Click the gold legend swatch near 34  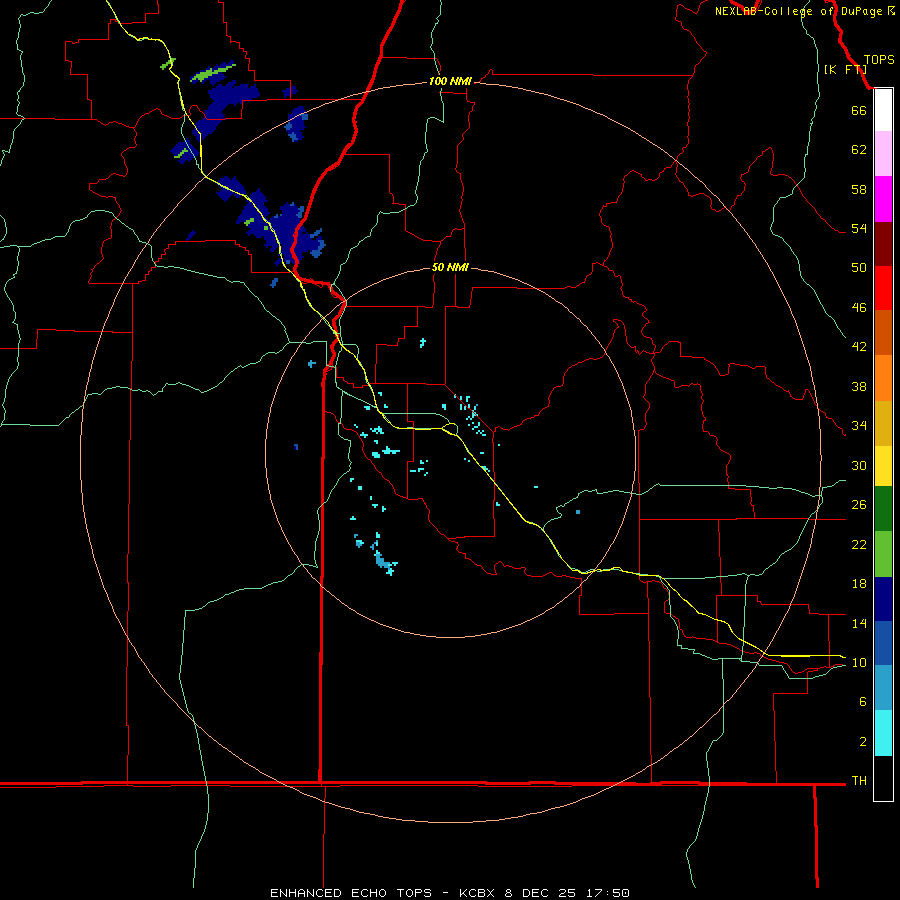[883, 423]
